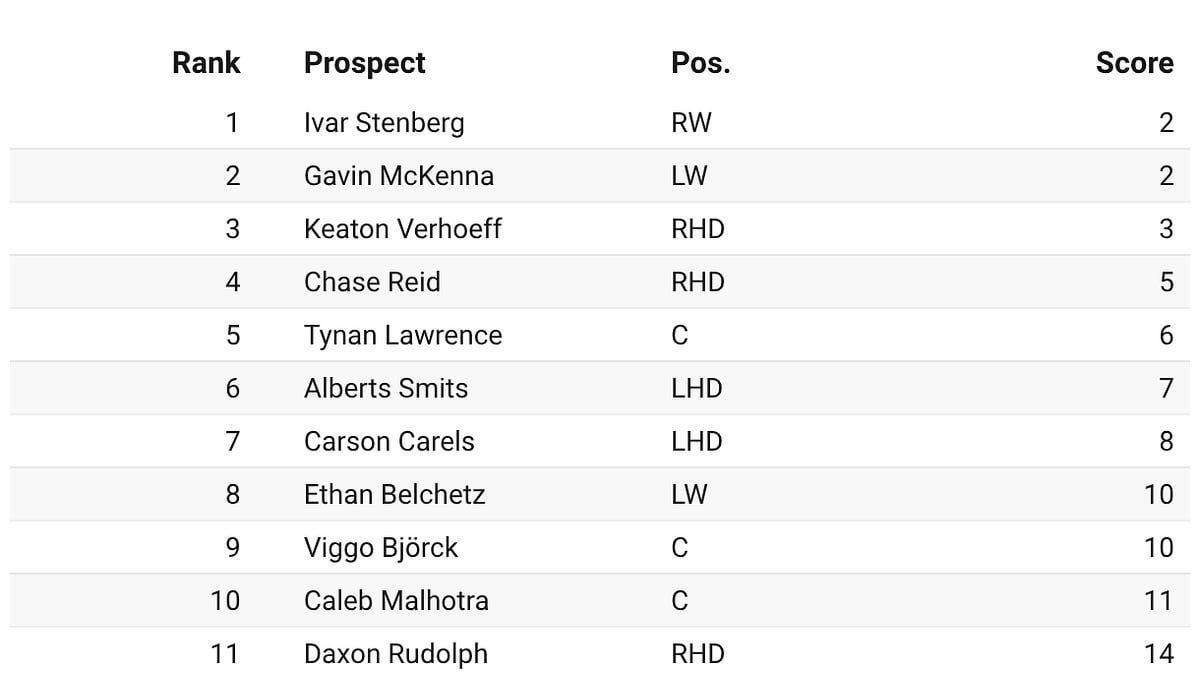Click the Caleb Malhotra name
Screen dimensions: 1200x675
click(396, 600)
